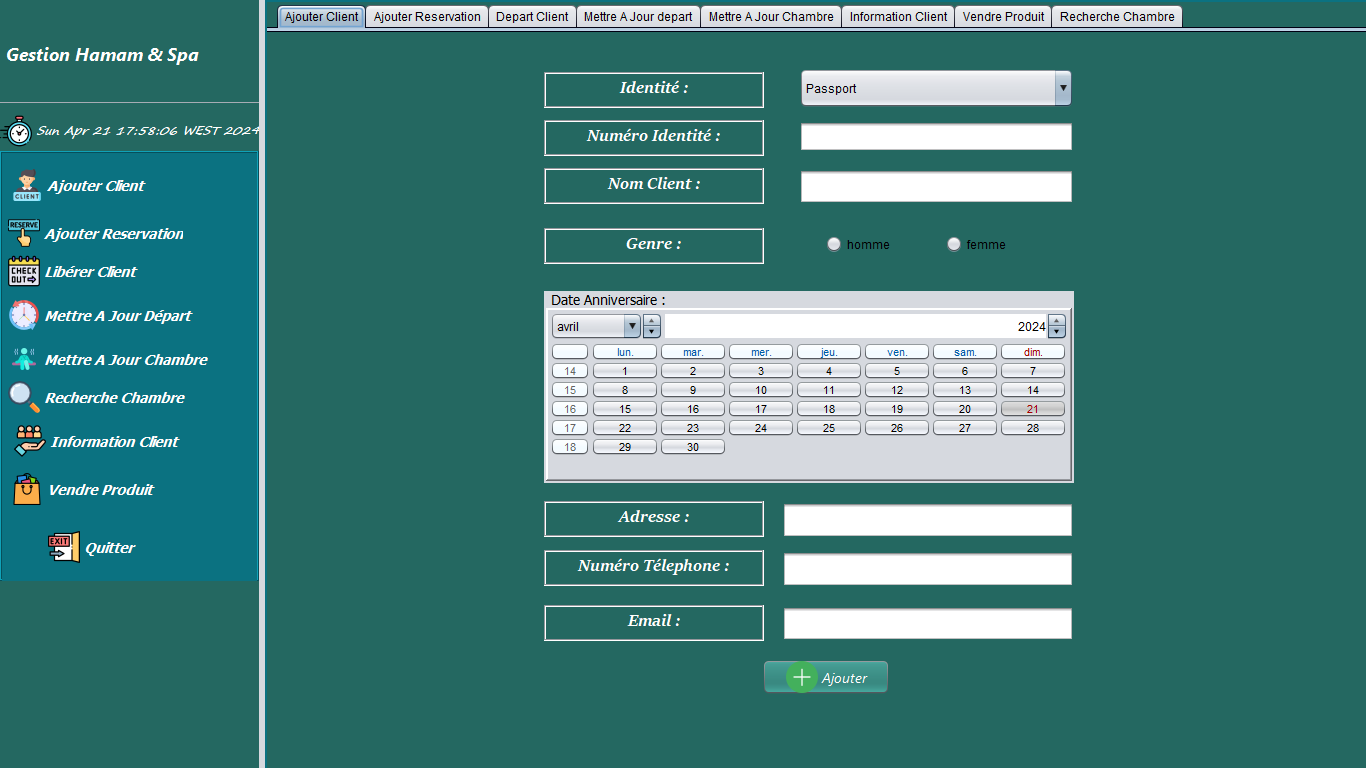
Task: Click the green Ajouter button
Action: tap(826, 677)
